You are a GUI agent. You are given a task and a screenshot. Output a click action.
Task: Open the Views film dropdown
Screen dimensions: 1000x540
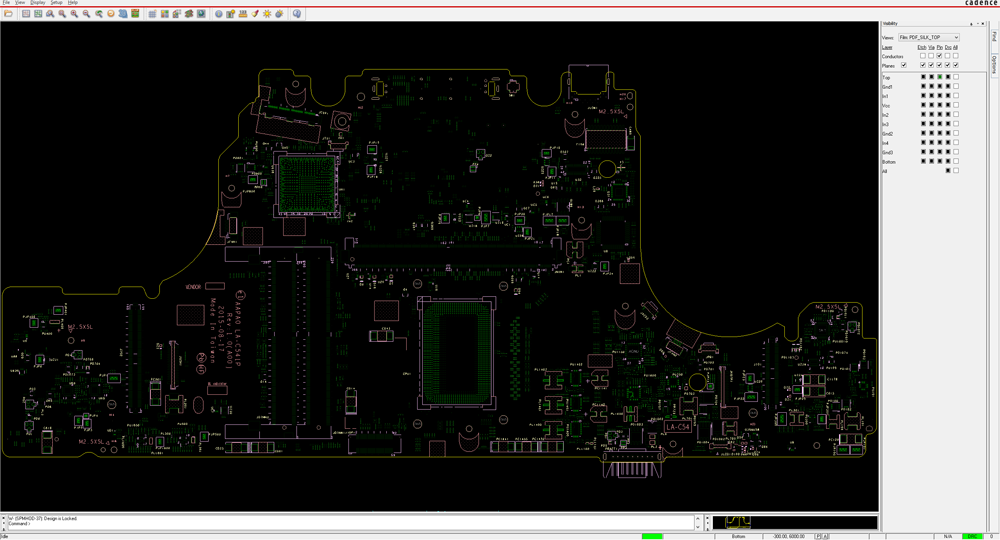click(929, 37)
